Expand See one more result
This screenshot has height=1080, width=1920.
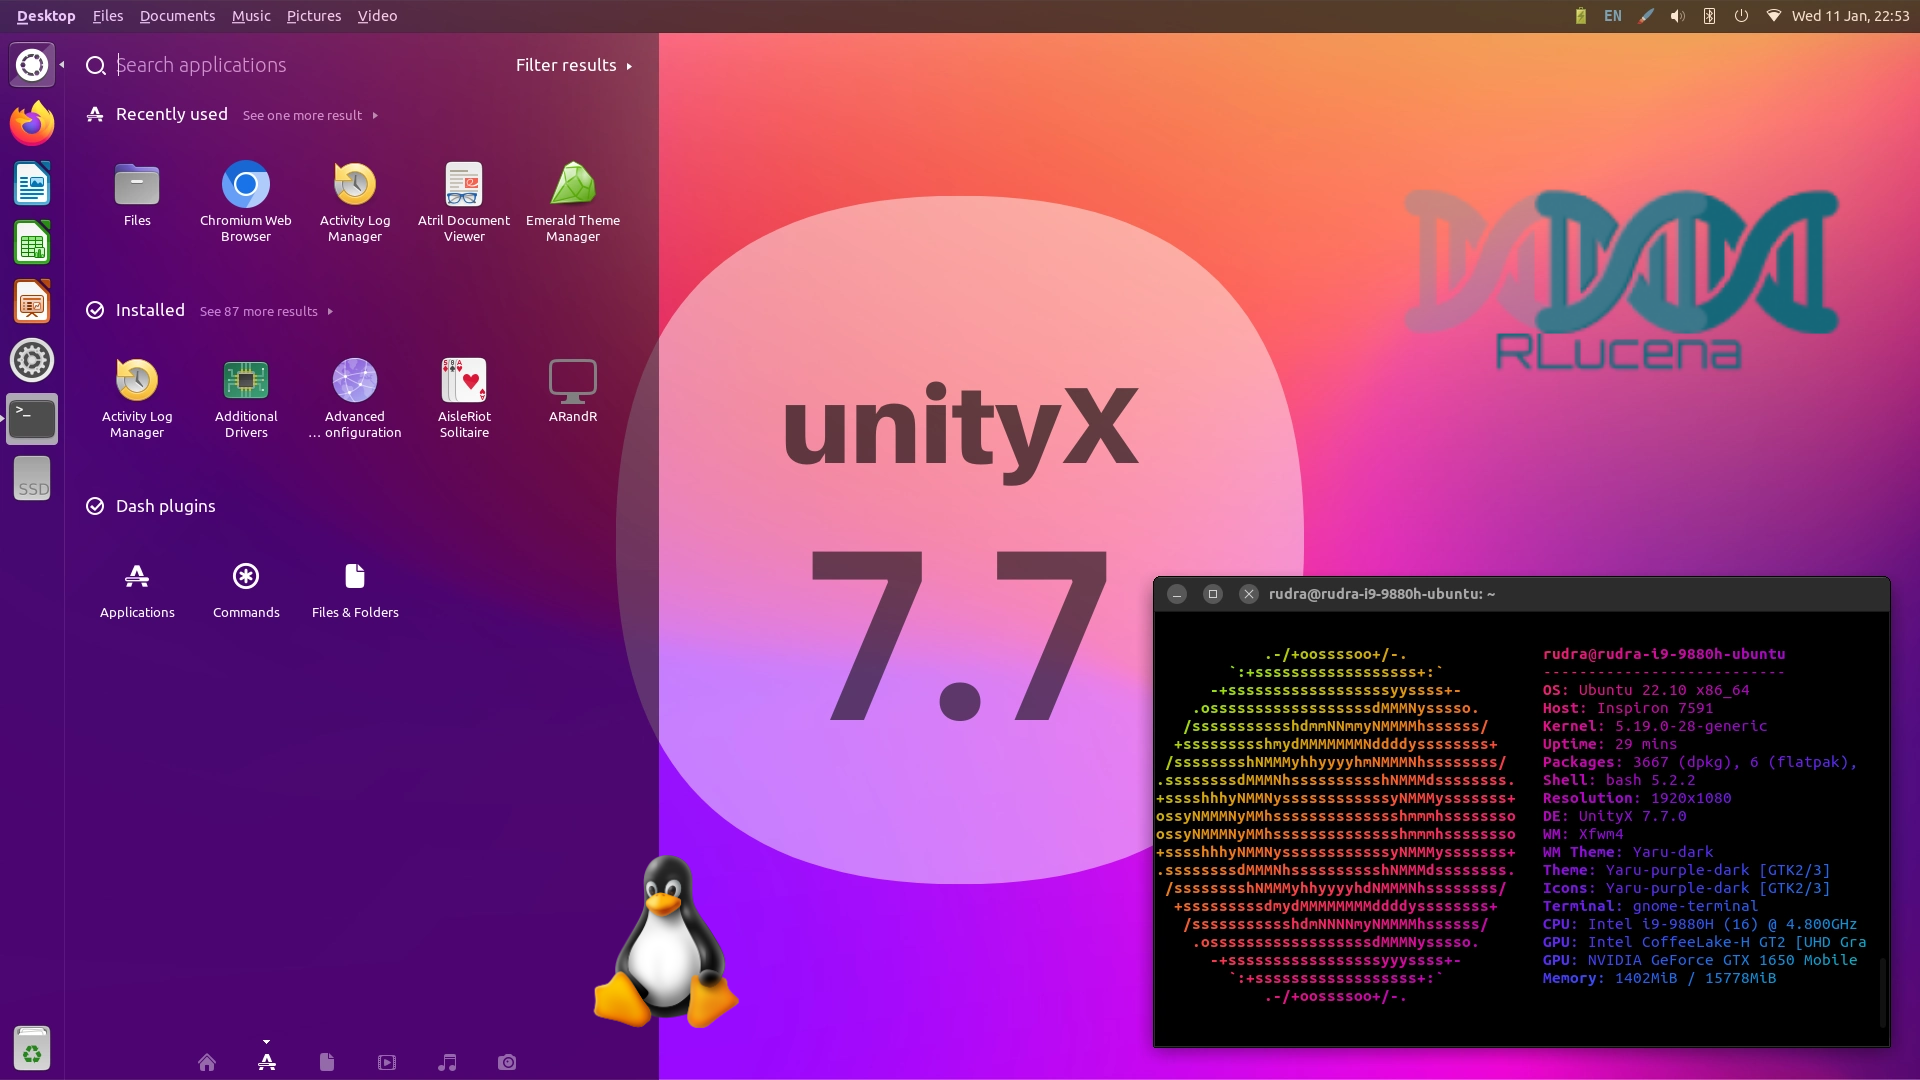click(310, 116)
